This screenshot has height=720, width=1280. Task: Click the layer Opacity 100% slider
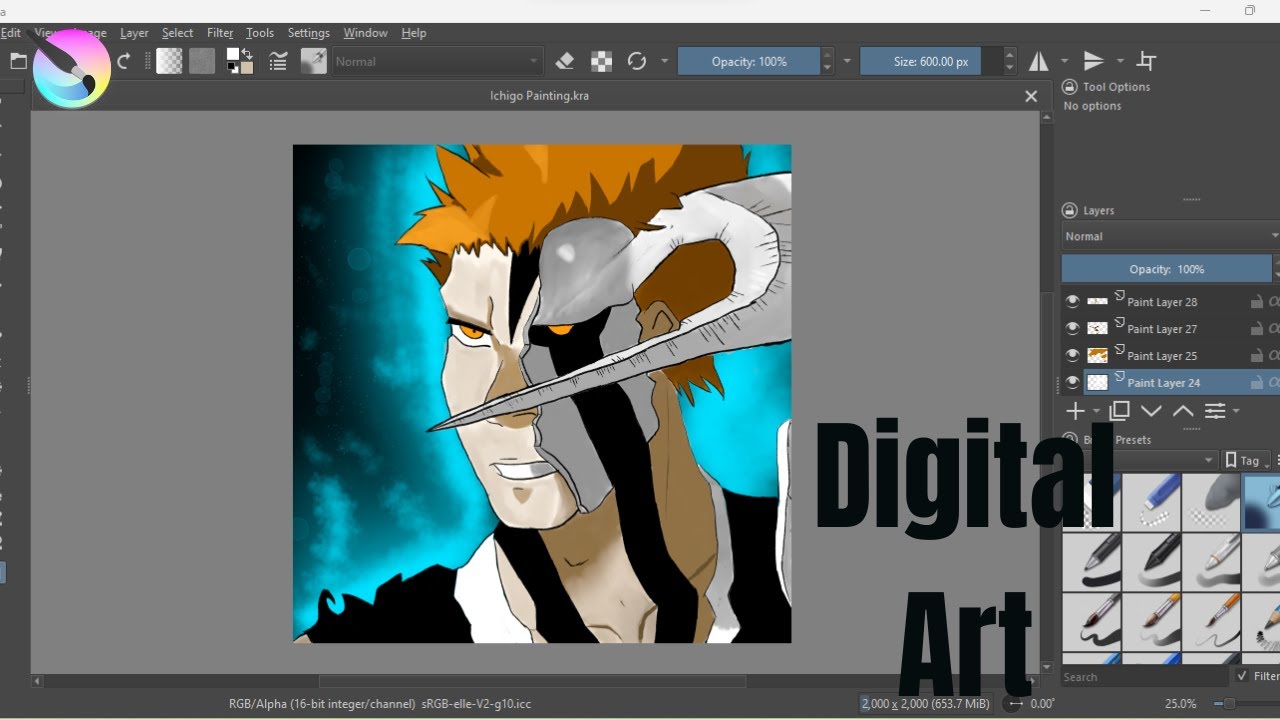tap(1167, 269)
